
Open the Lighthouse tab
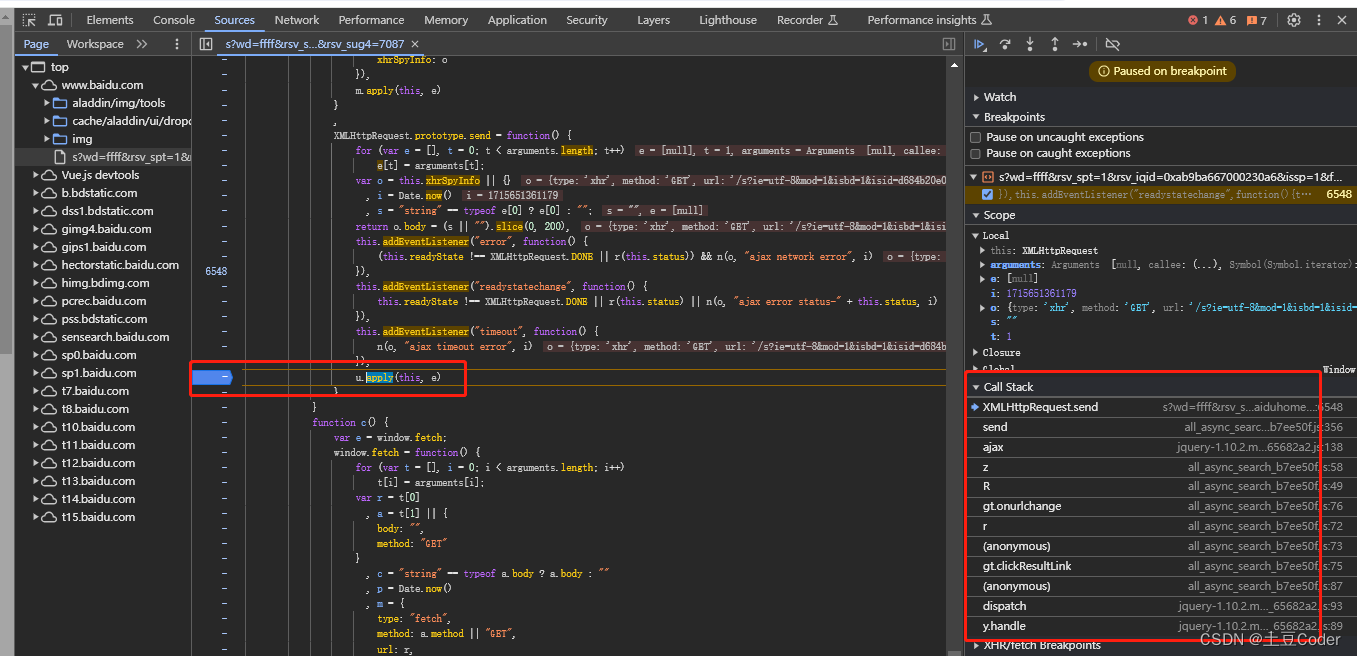pos(728,20)
